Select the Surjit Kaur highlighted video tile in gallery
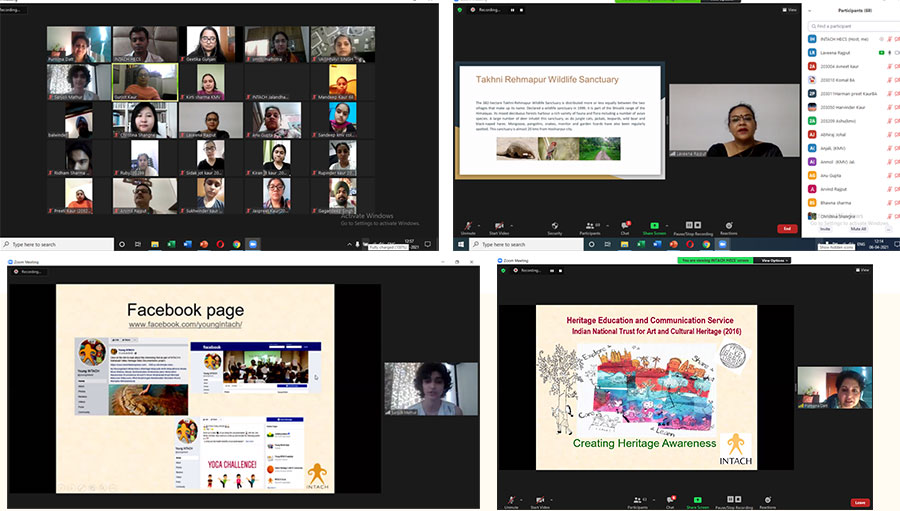The height and width of the screenshot is (511, 900). pos(145,82)
